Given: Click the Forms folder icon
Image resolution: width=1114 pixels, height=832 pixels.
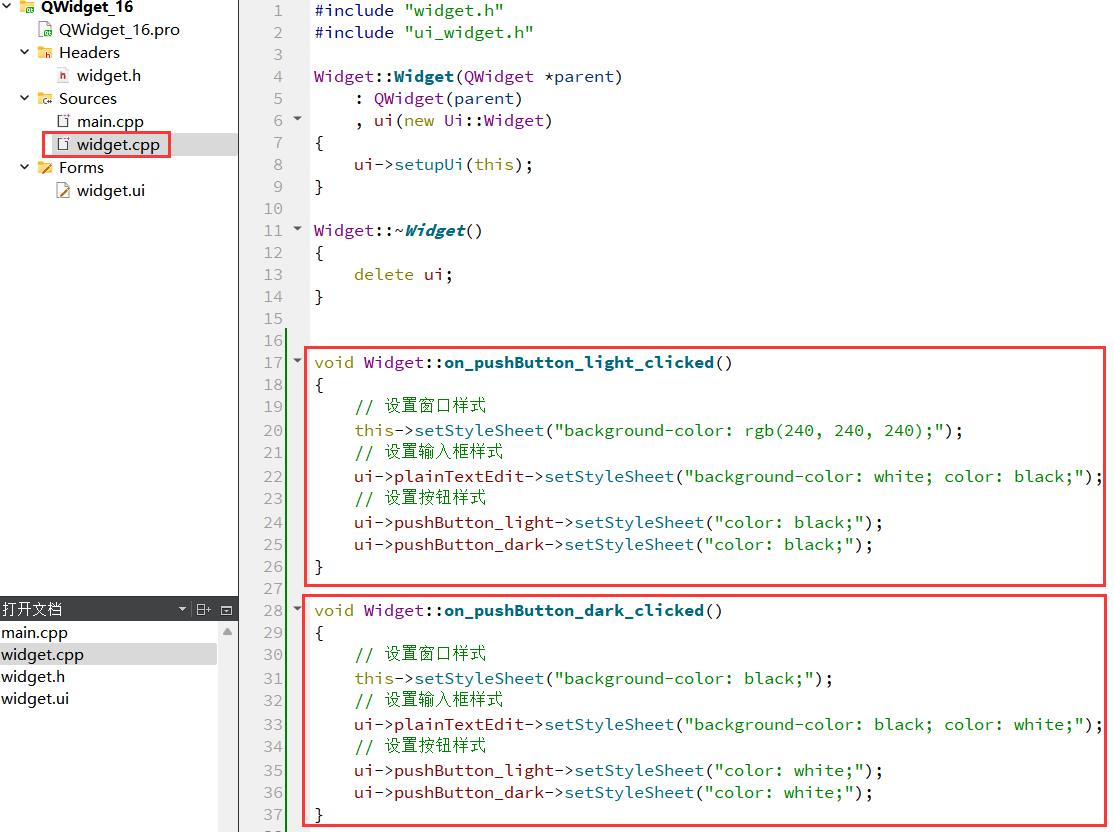Looking at the screenshot, I should 45,168.
